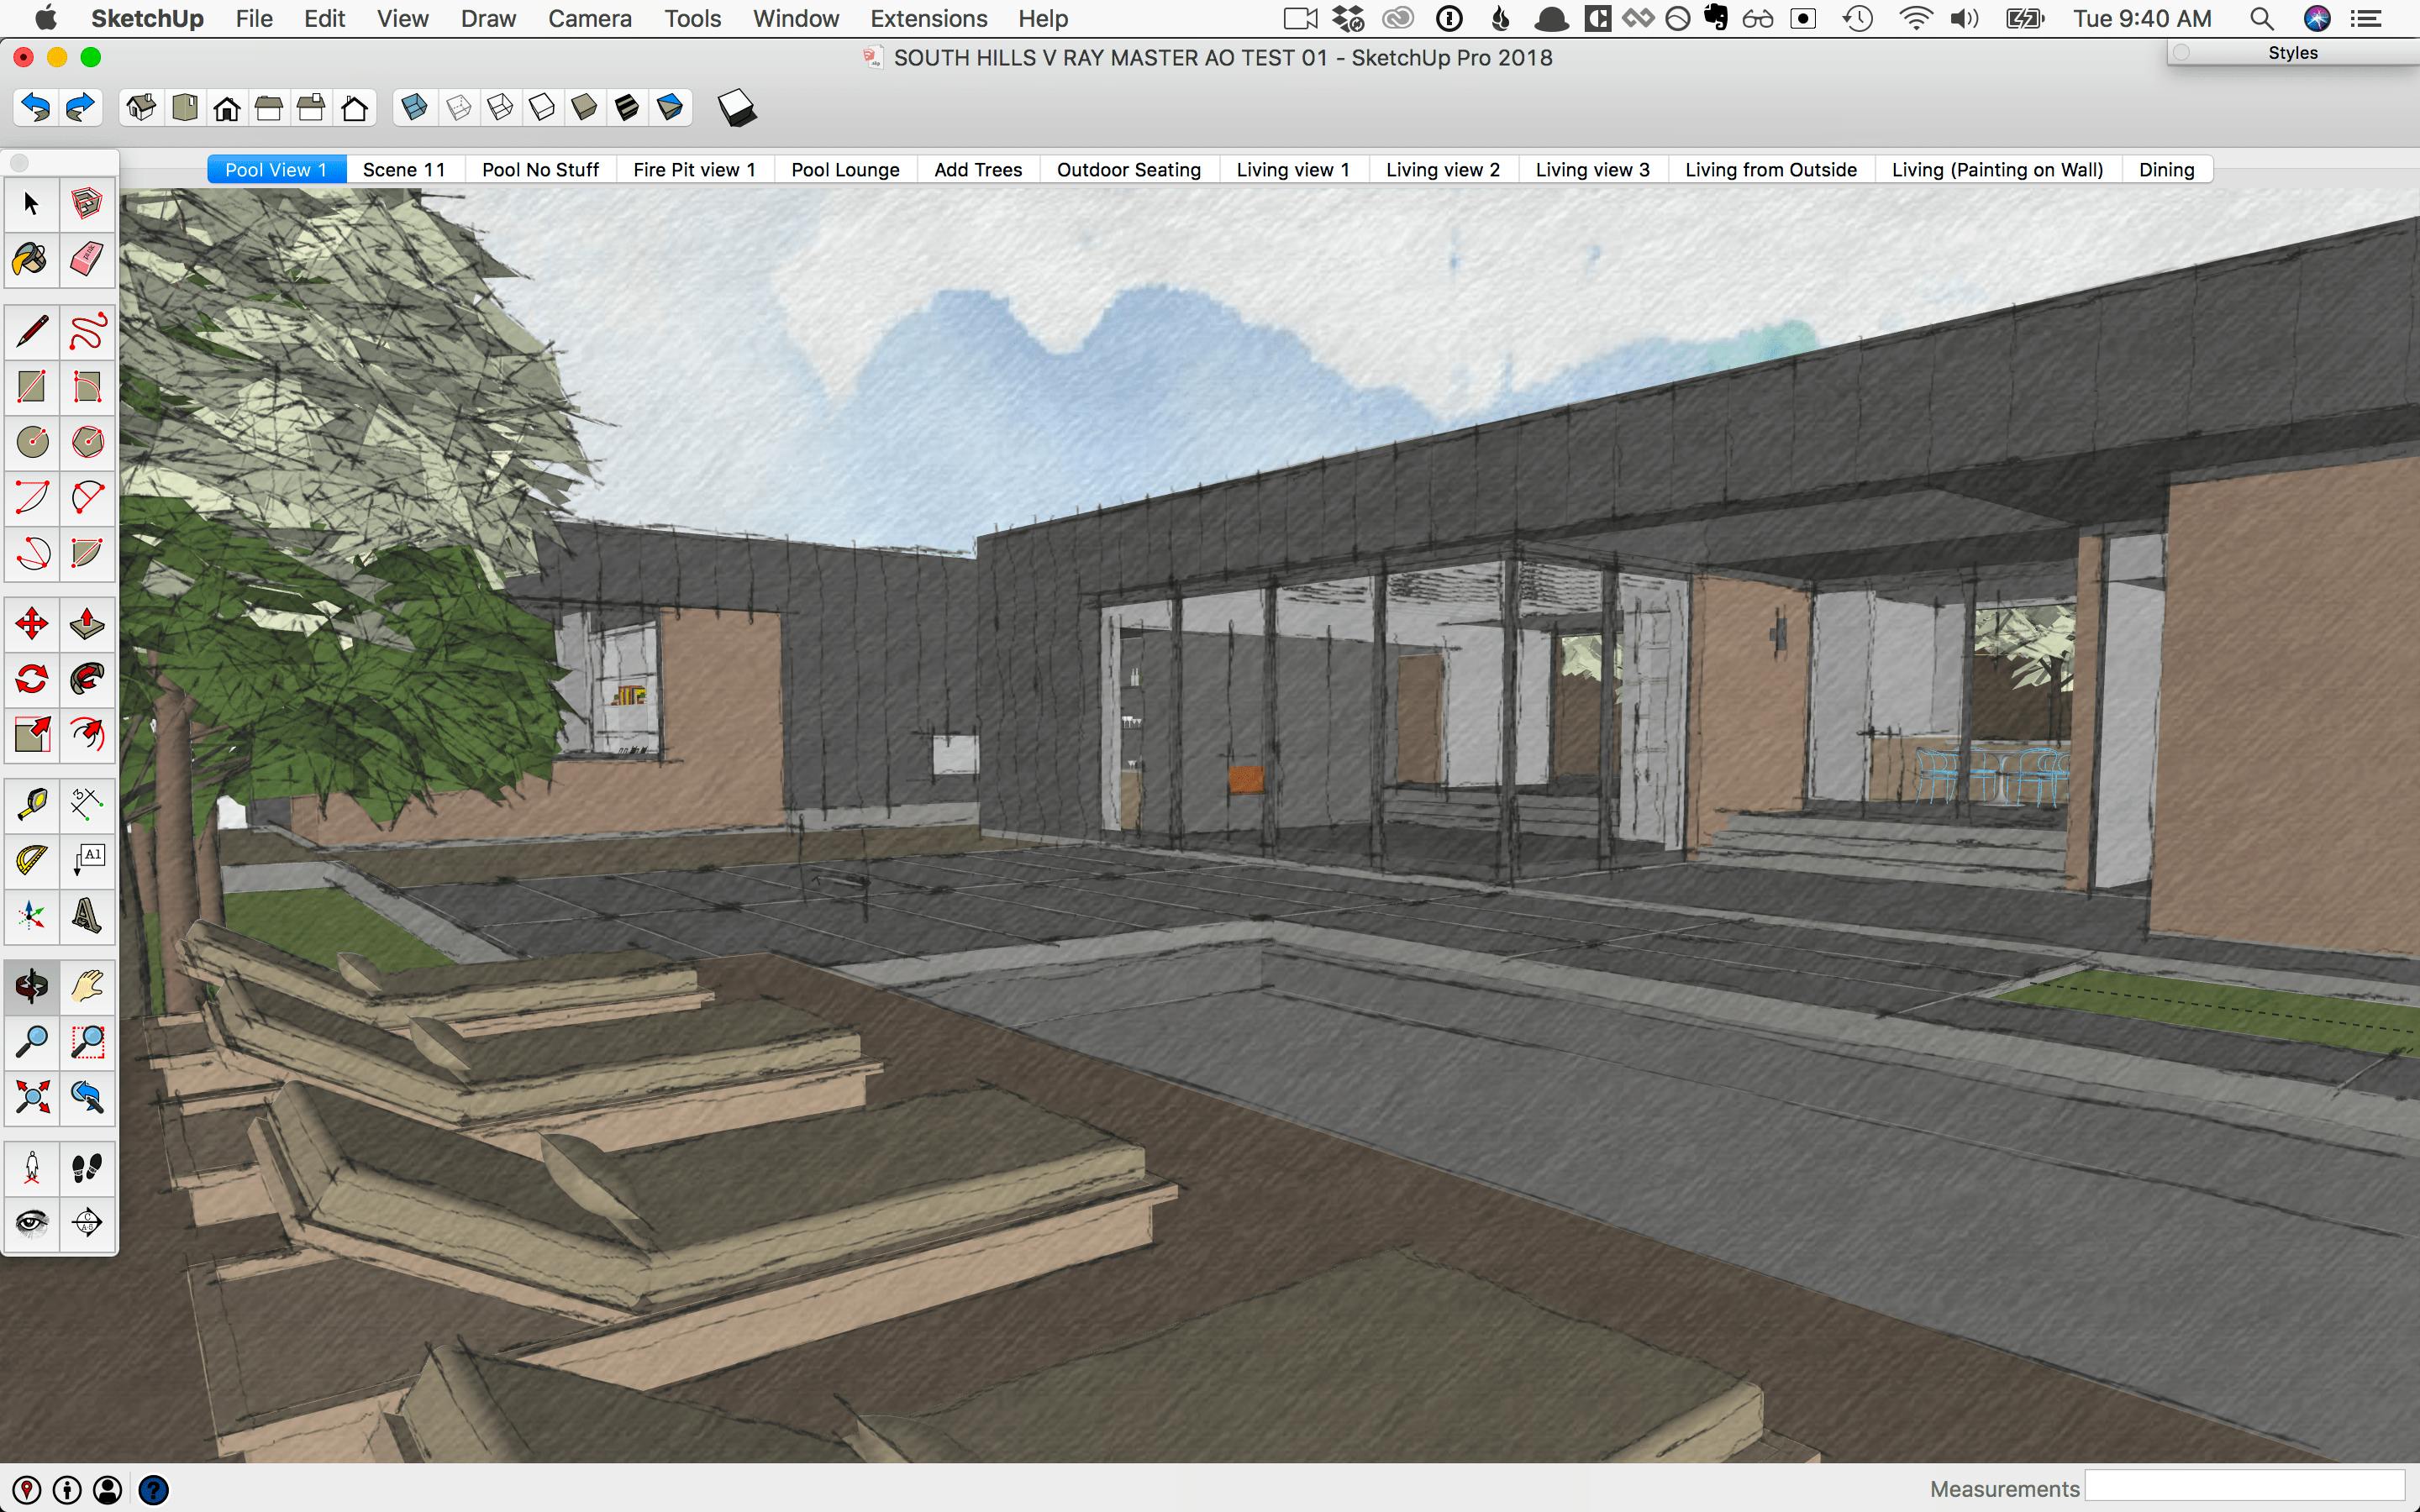Open the Styles tray panel
The height and width of the screenshot is (1512, 2420).
coord(2293,53)
